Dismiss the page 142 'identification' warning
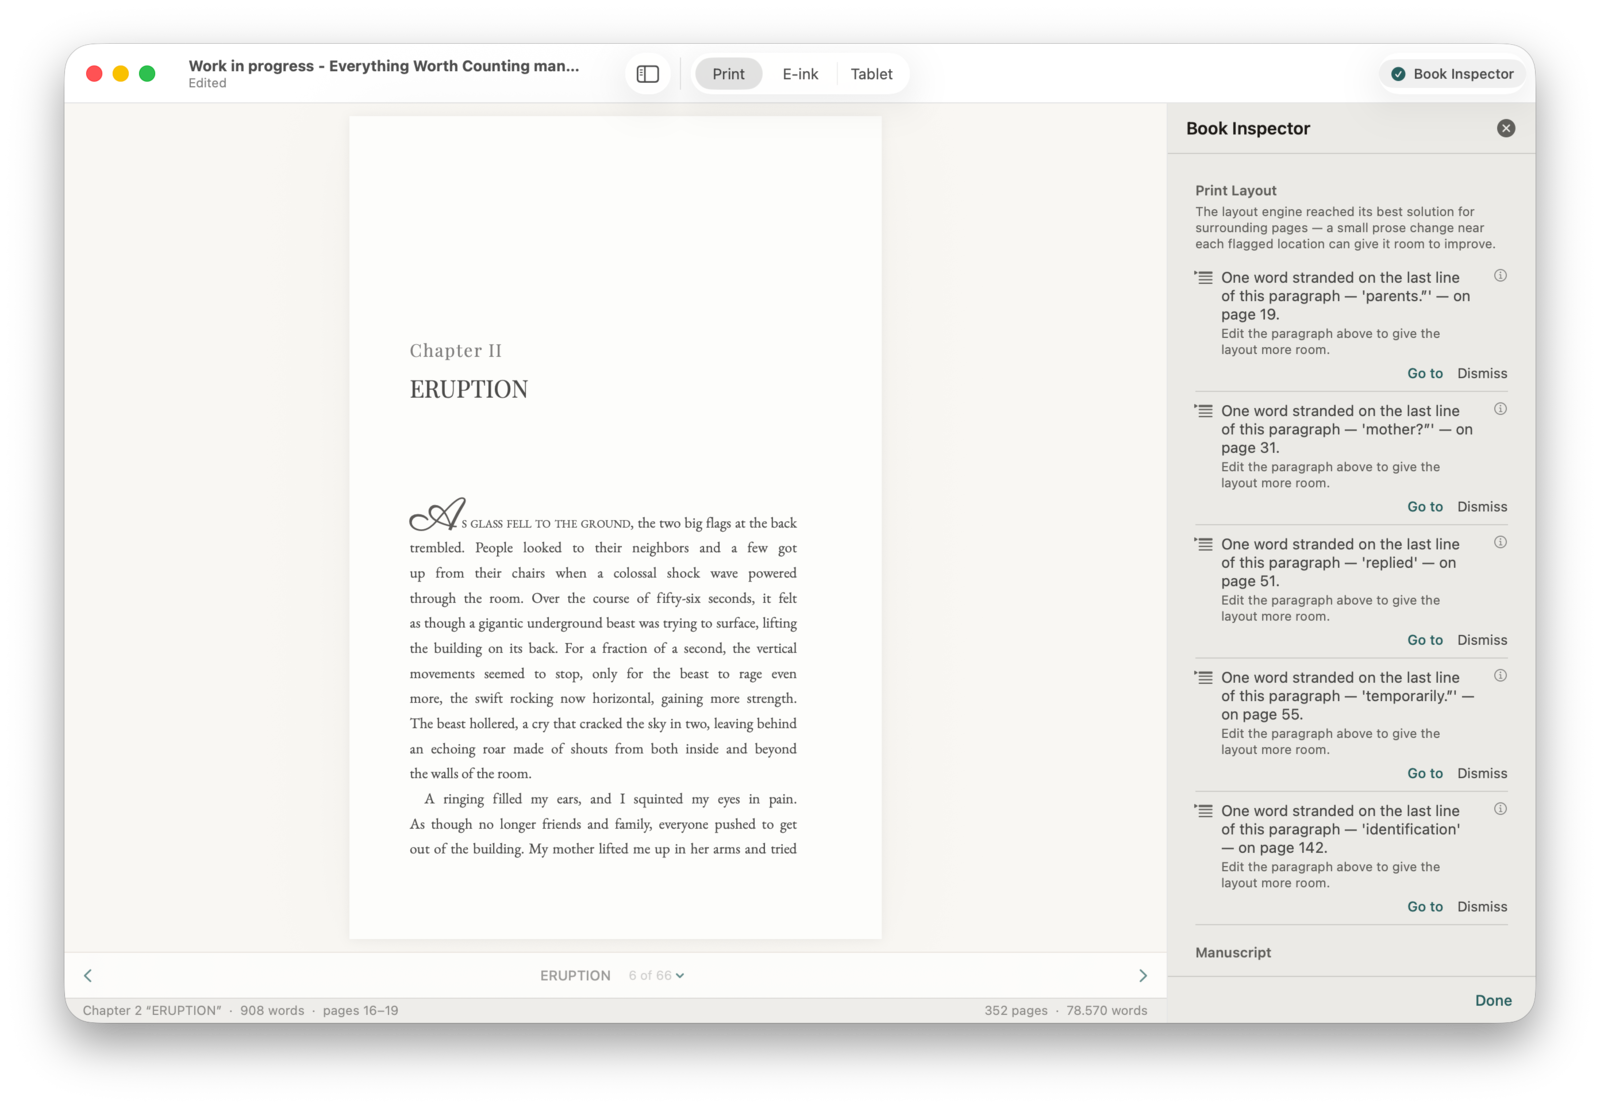 [1482, 906]
